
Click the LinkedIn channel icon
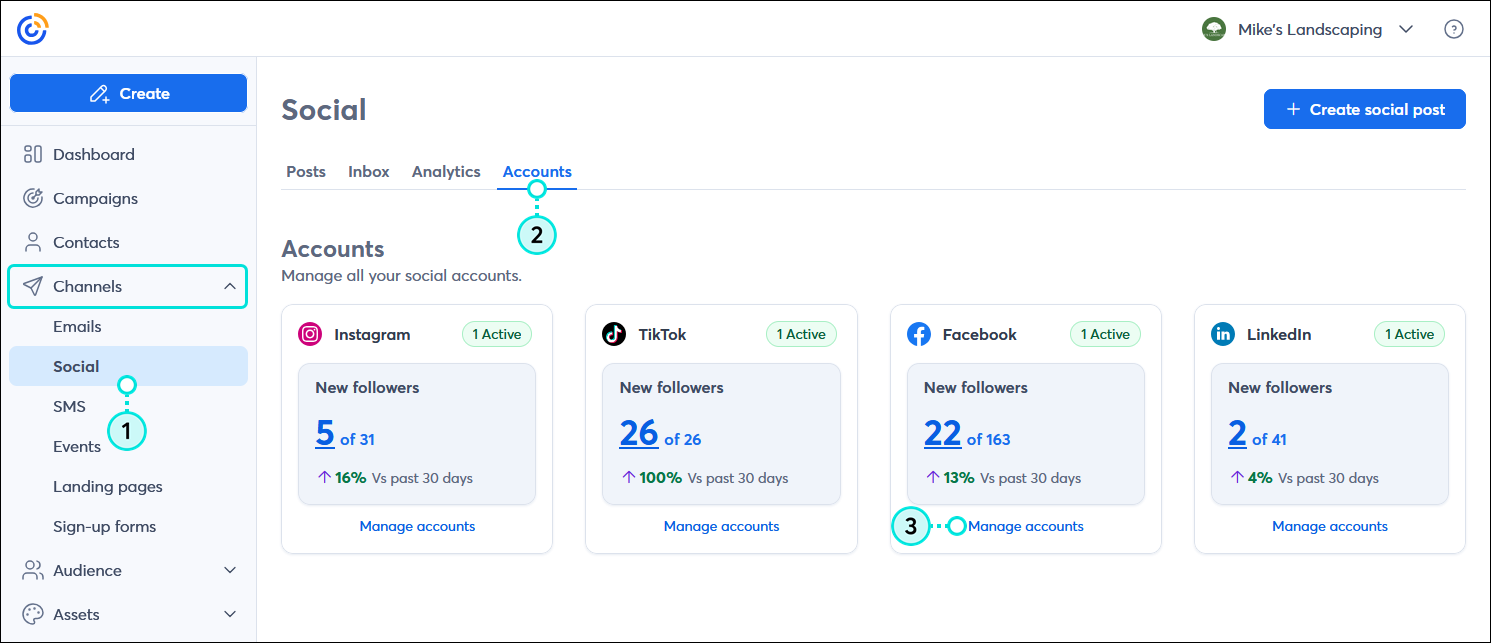(1224, 334)
